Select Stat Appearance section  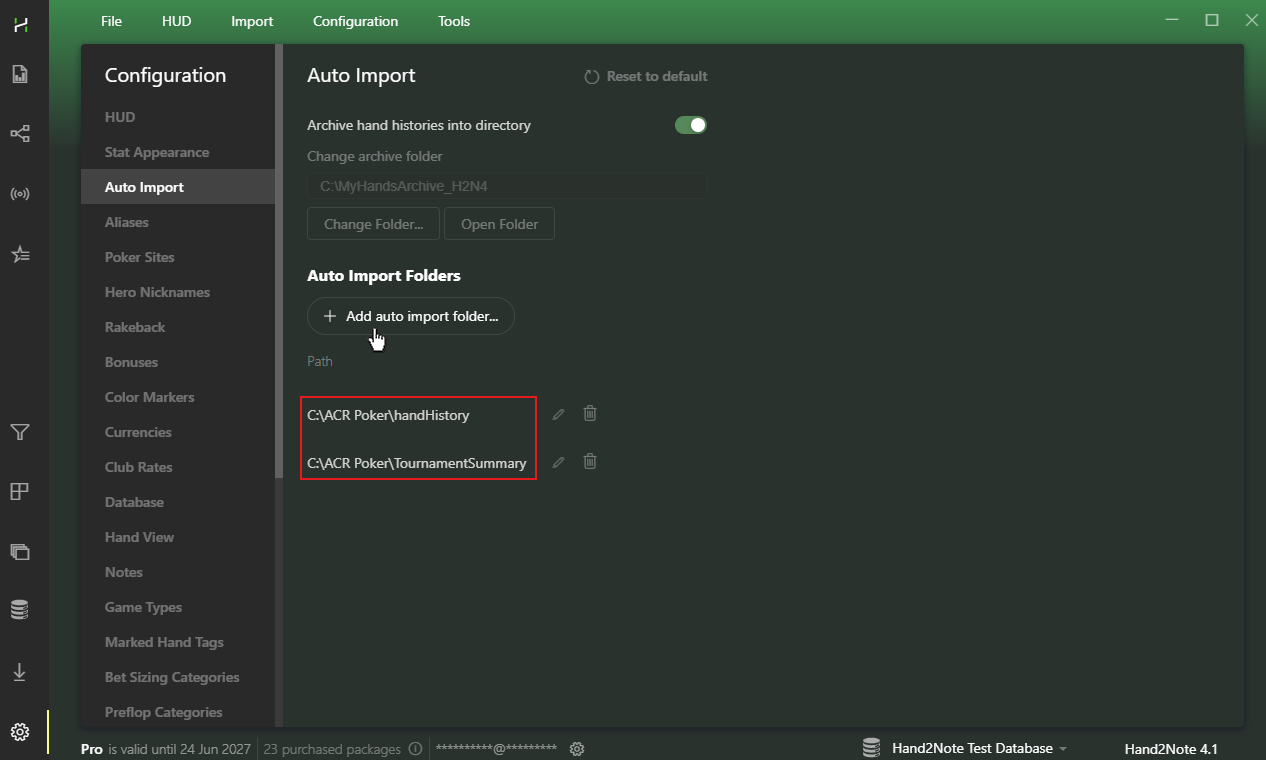pyautogui.click(x=178, y=152)
